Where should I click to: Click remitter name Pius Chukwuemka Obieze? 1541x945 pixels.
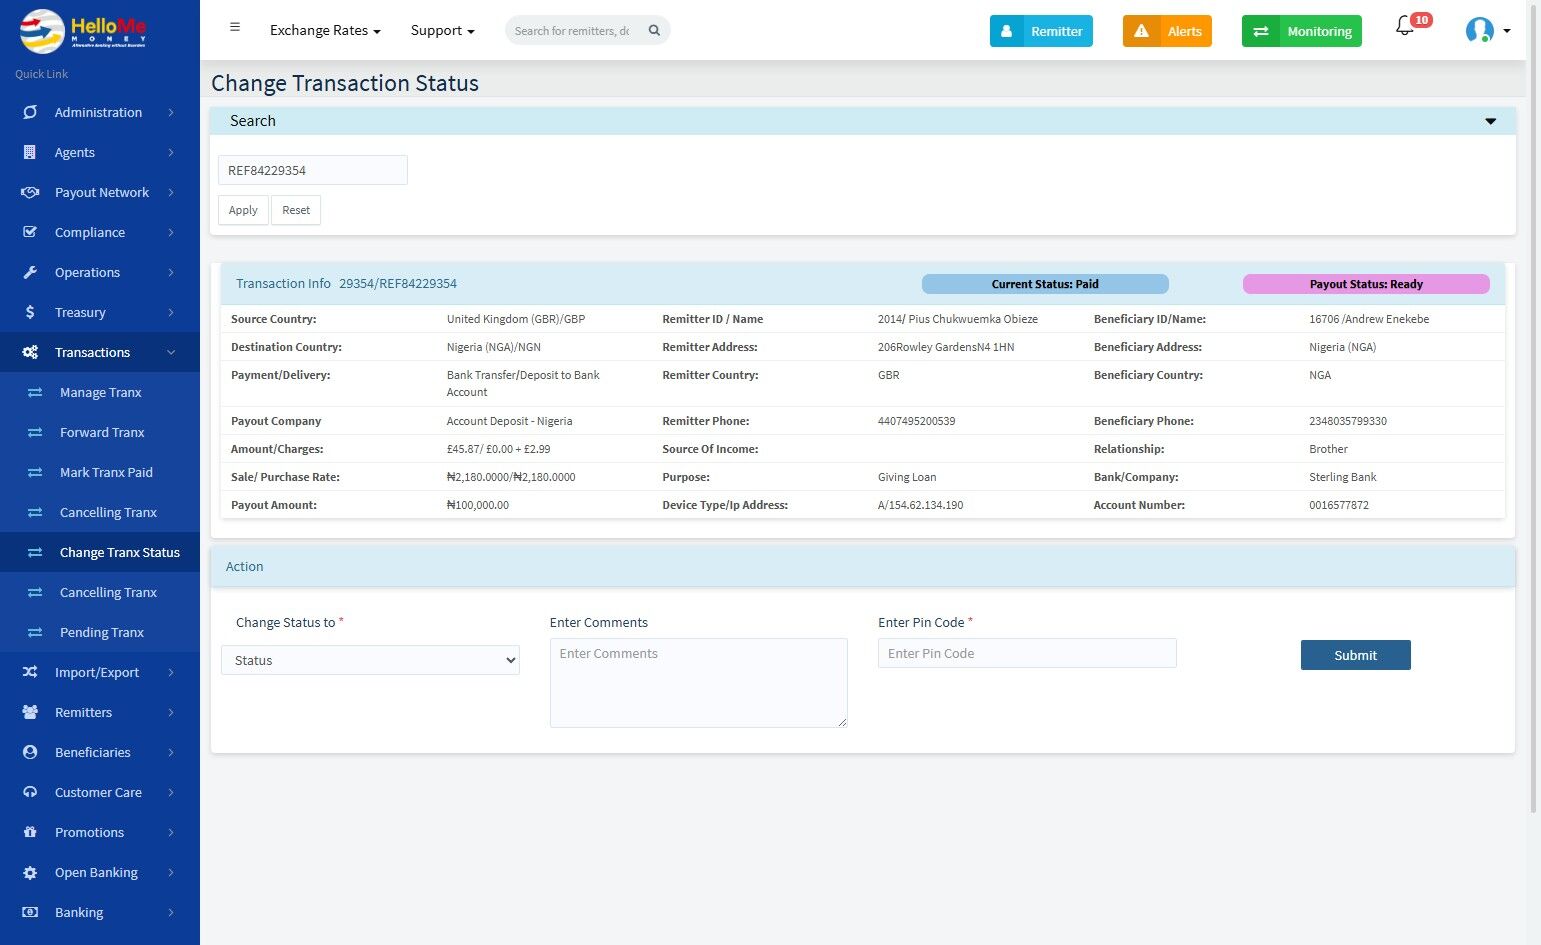click(x=973, y=319)
